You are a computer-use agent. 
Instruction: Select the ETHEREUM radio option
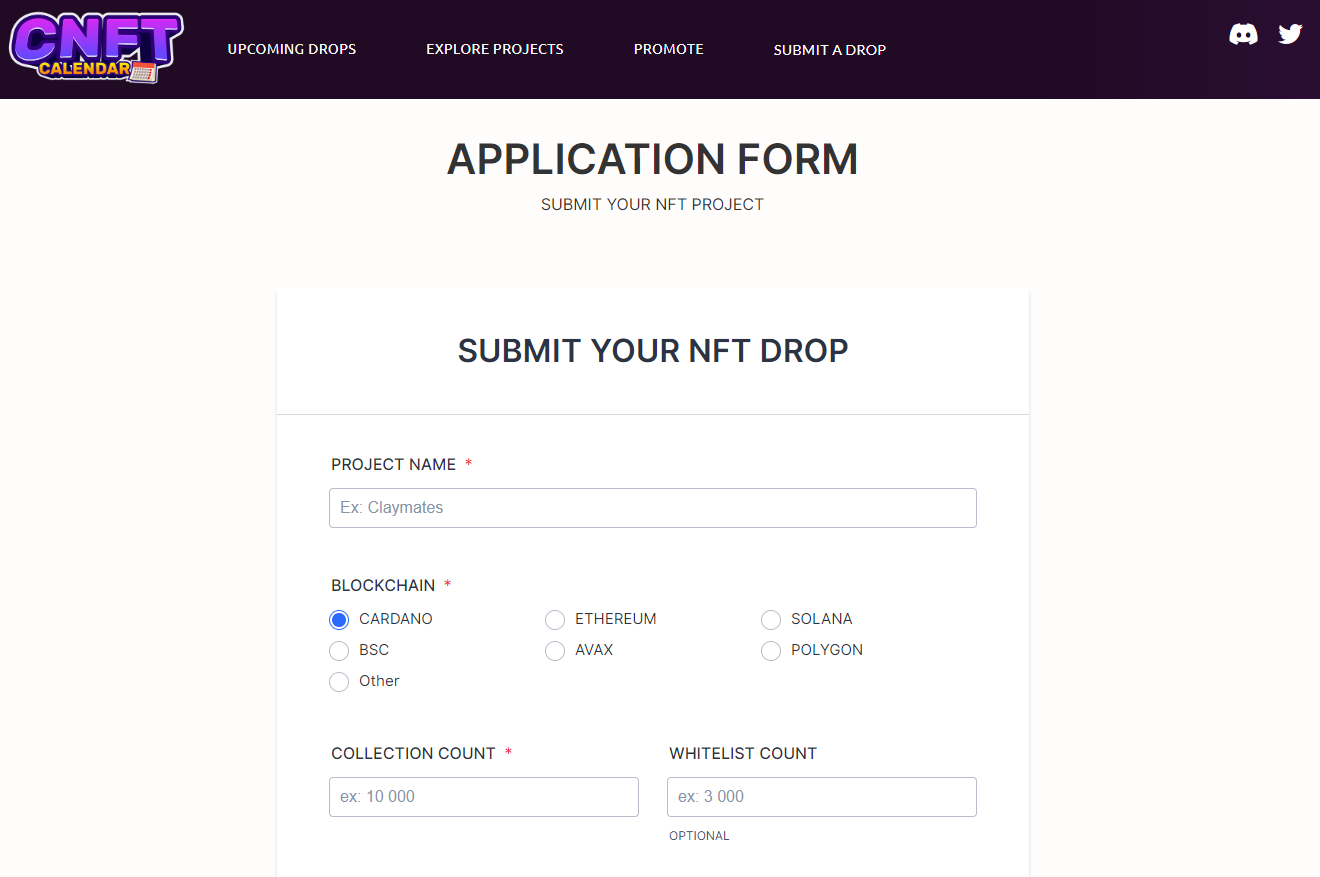(x=555, y=620)
